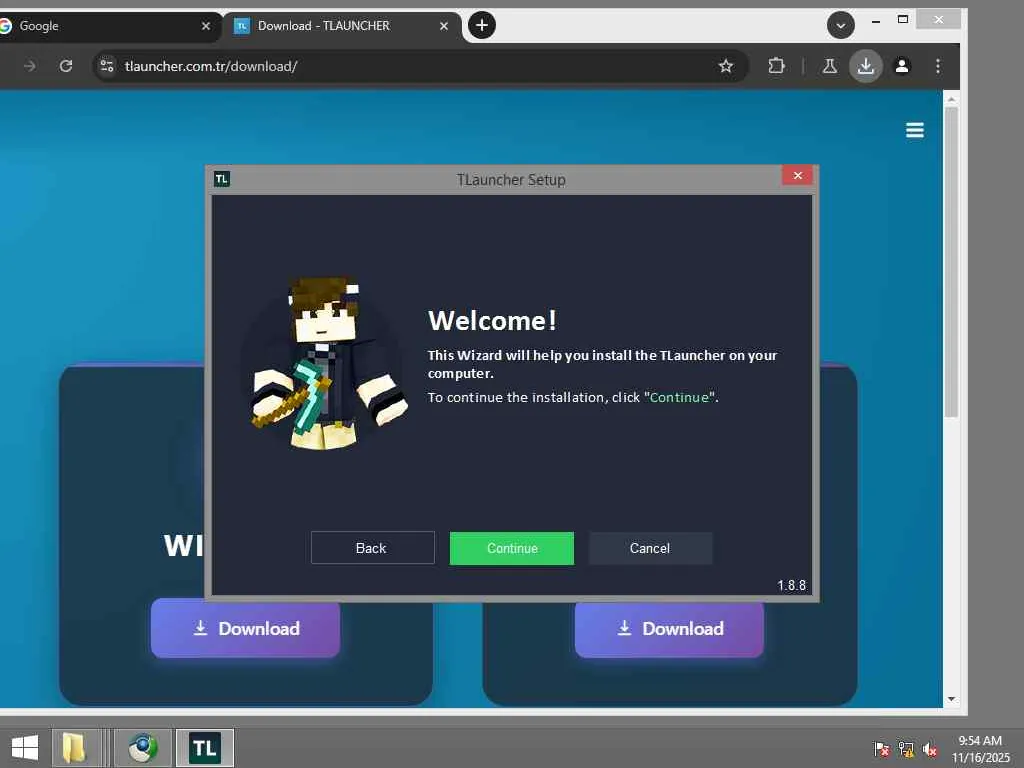Cancel the TLauncher installation
The image size is (1024, 768).
650,548
